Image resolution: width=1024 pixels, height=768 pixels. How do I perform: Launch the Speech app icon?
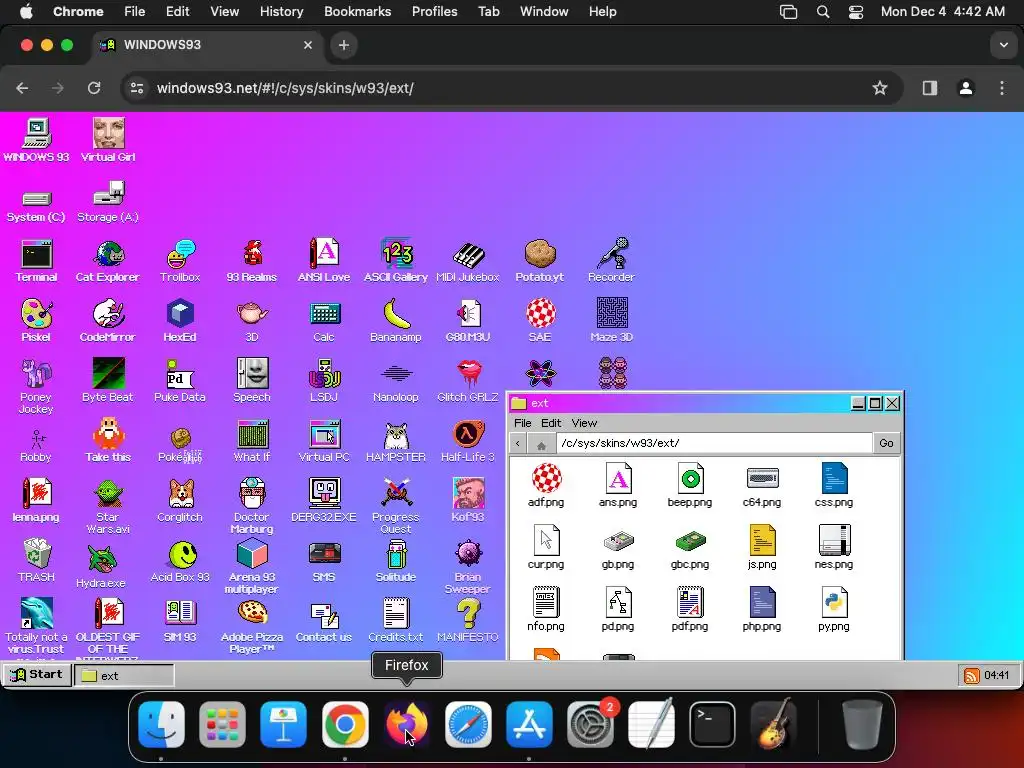252,380
